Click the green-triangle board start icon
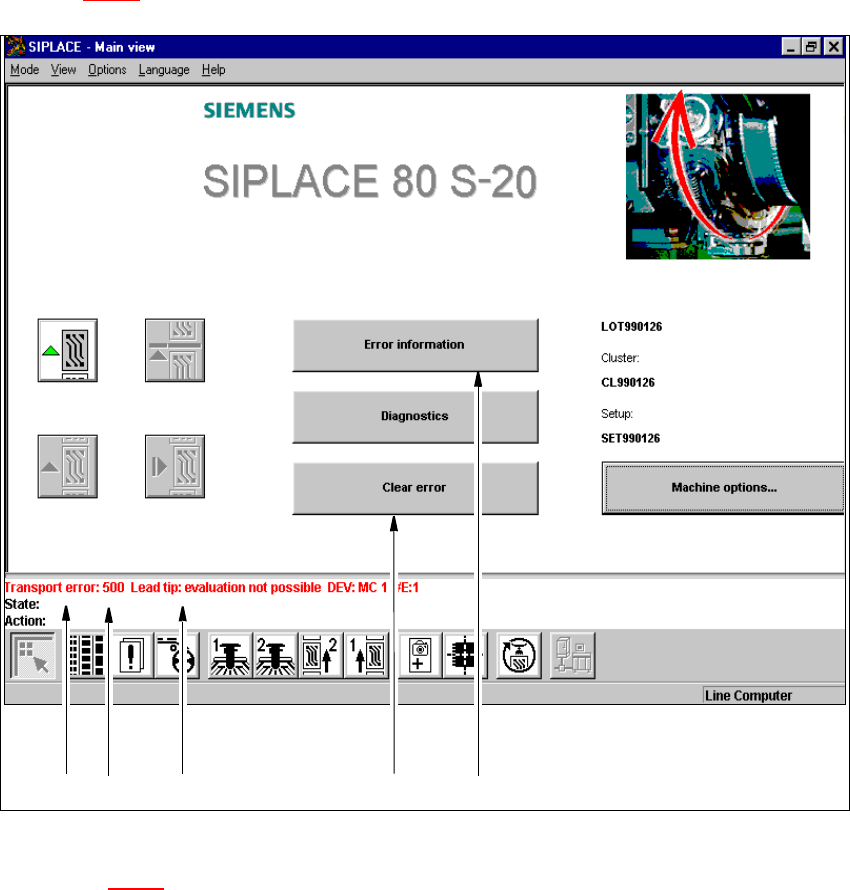Viewport: 850px width, 890px height. tap(68, 350)
